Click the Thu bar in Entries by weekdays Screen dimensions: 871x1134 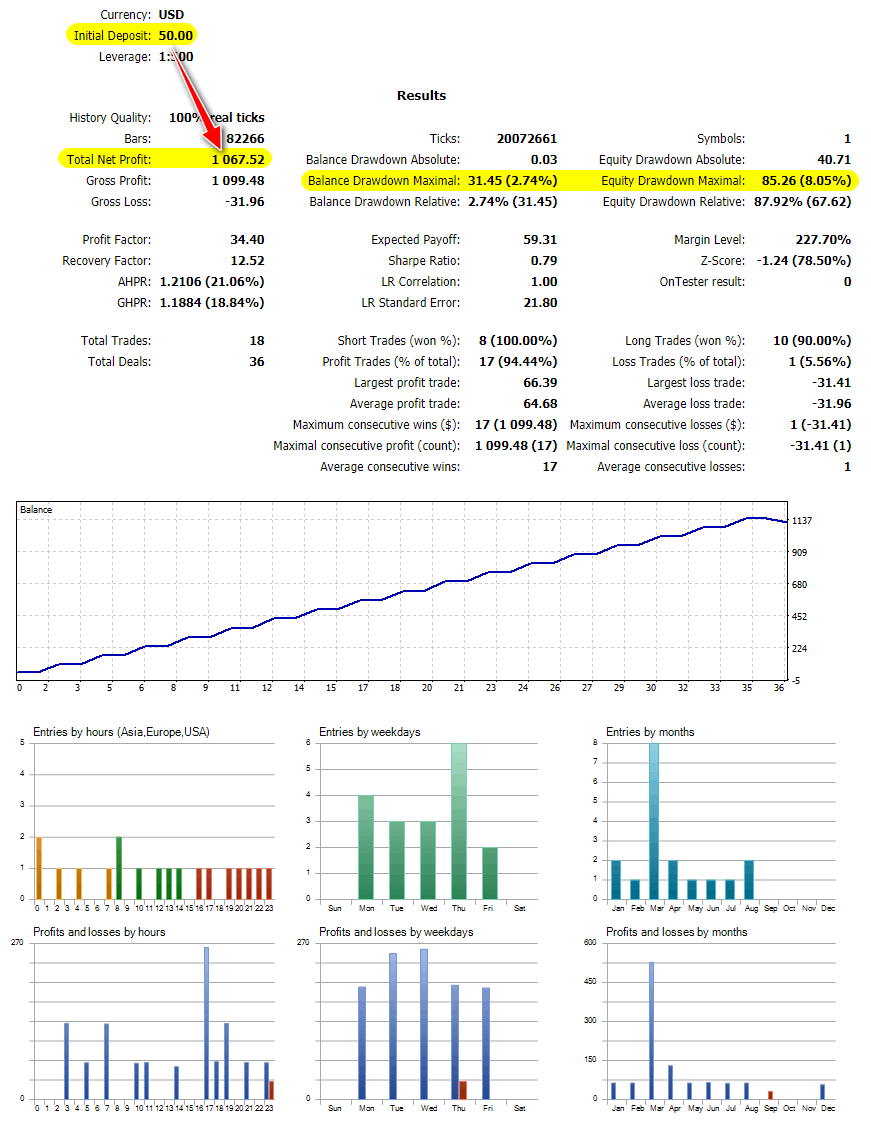click(459, 821)
